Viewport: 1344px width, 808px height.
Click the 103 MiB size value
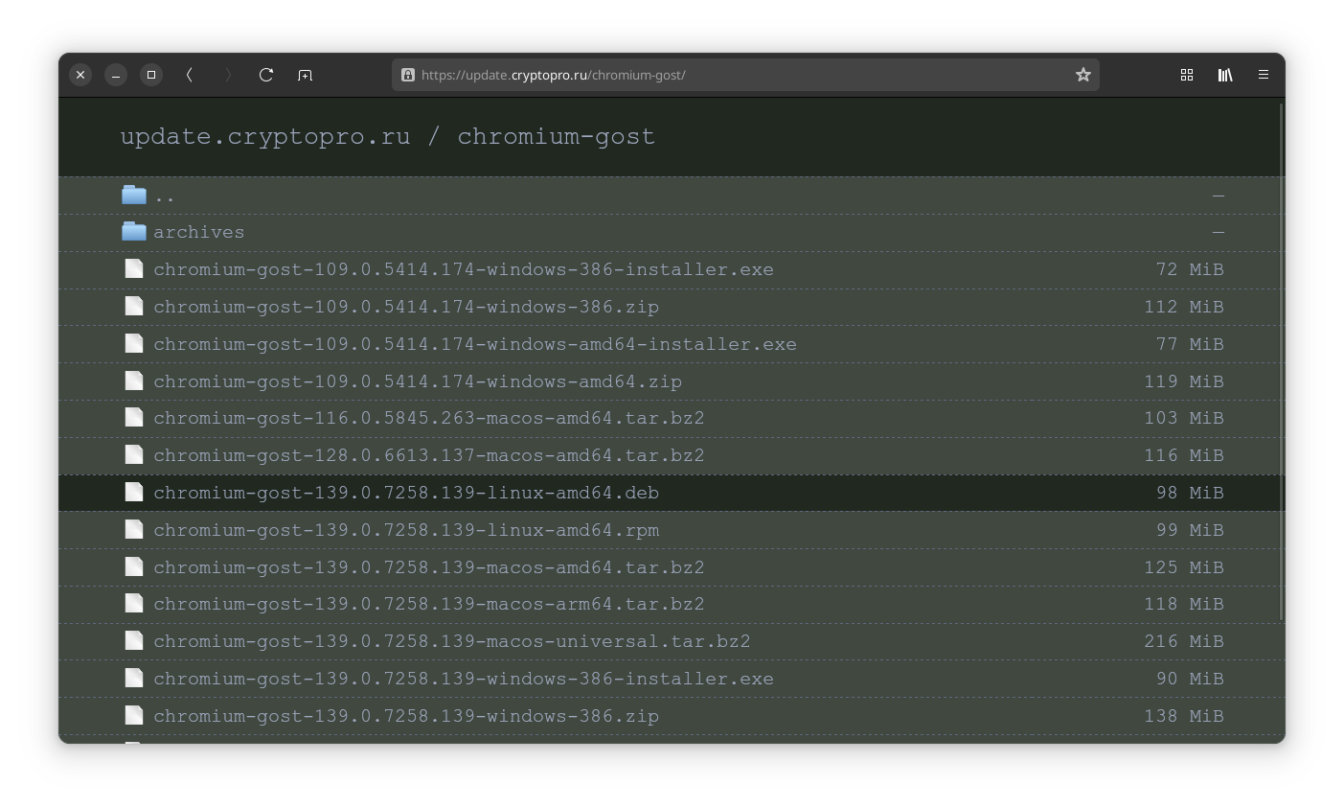tap(1184, 418)
